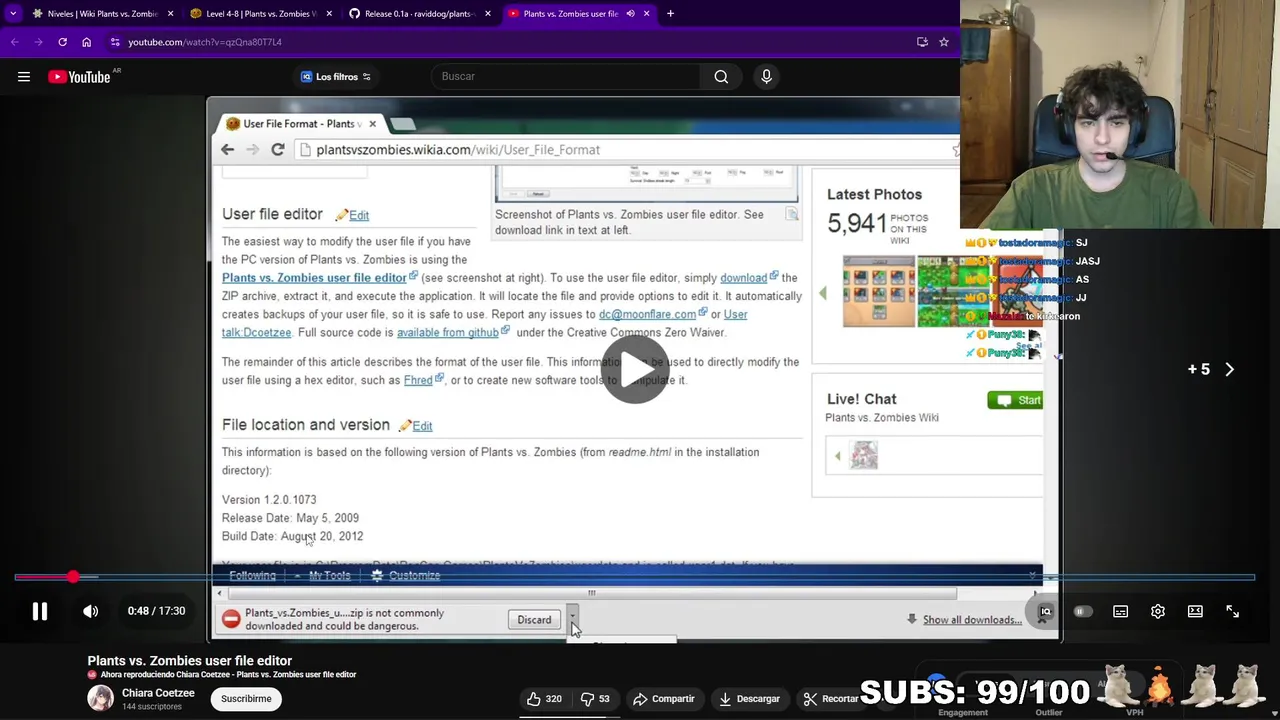Click the Compartir share button
The image size is (1280, 720).
664,699
